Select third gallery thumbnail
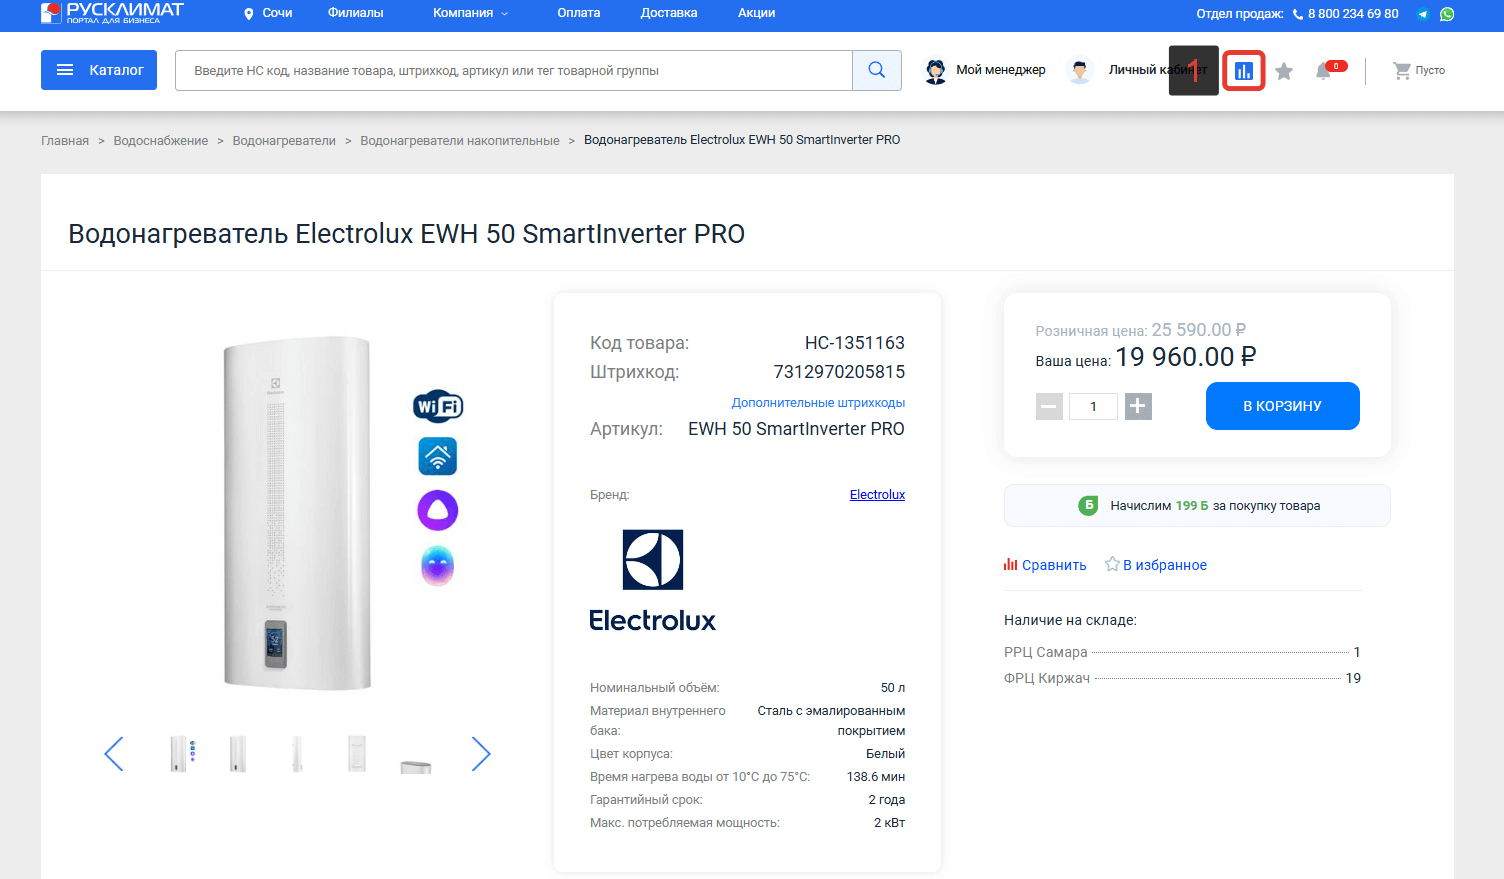 click(x=297, y=754)
